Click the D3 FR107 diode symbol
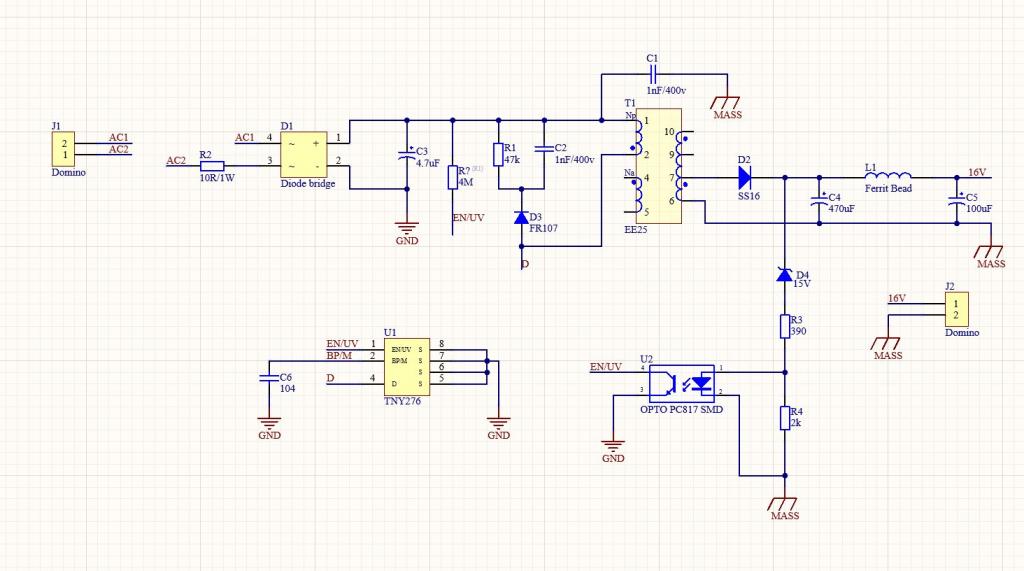The image size is (1024, 571). click(x=521, y=217)
